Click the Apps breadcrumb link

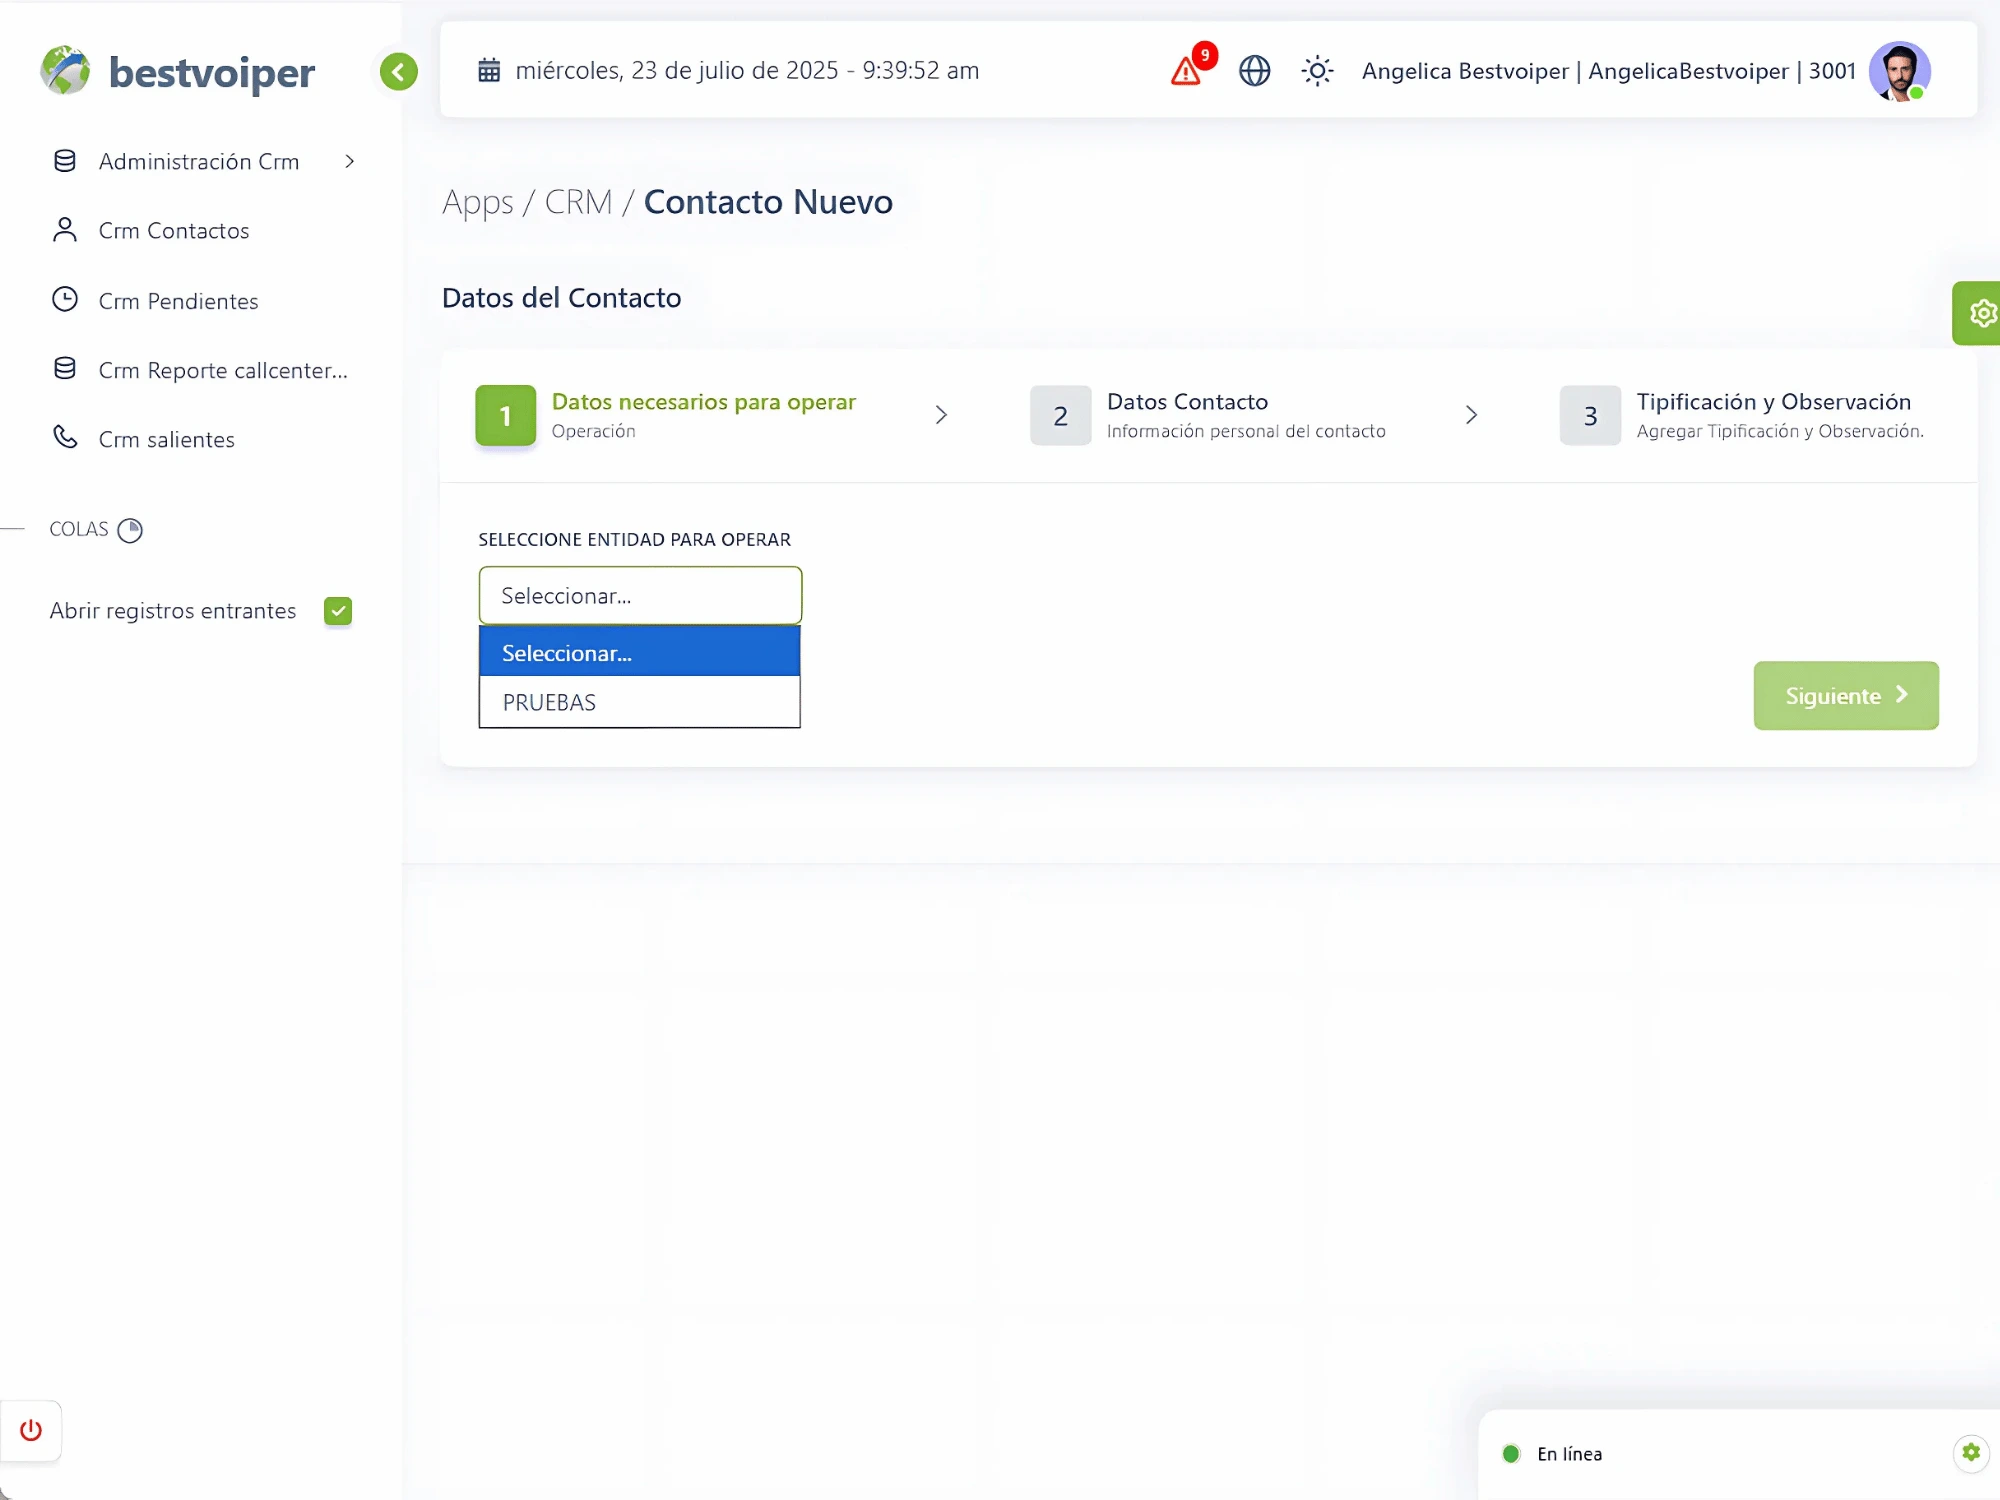coord(478,202)
